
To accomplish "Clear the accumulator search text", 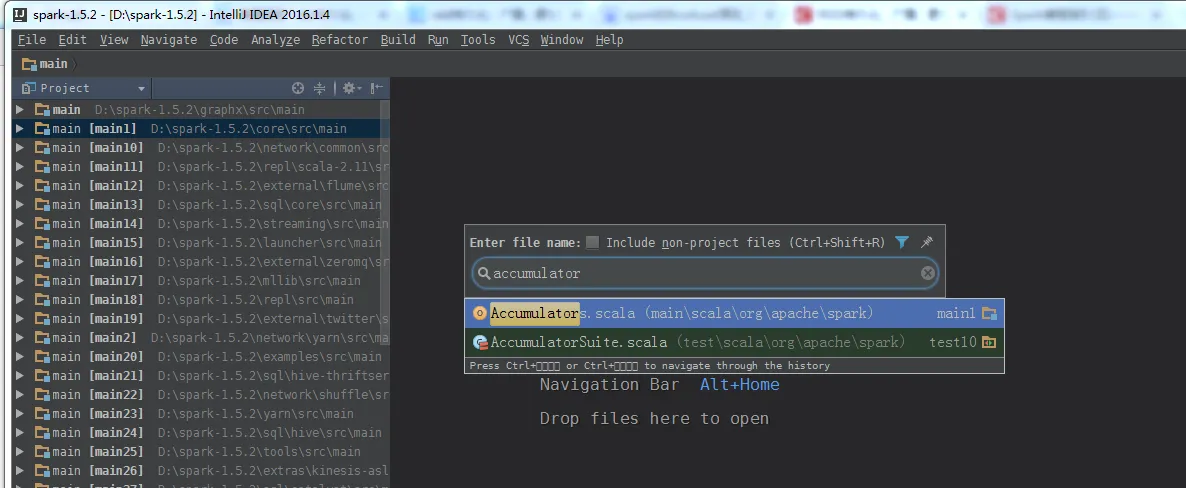I will (x=927, y=273).
